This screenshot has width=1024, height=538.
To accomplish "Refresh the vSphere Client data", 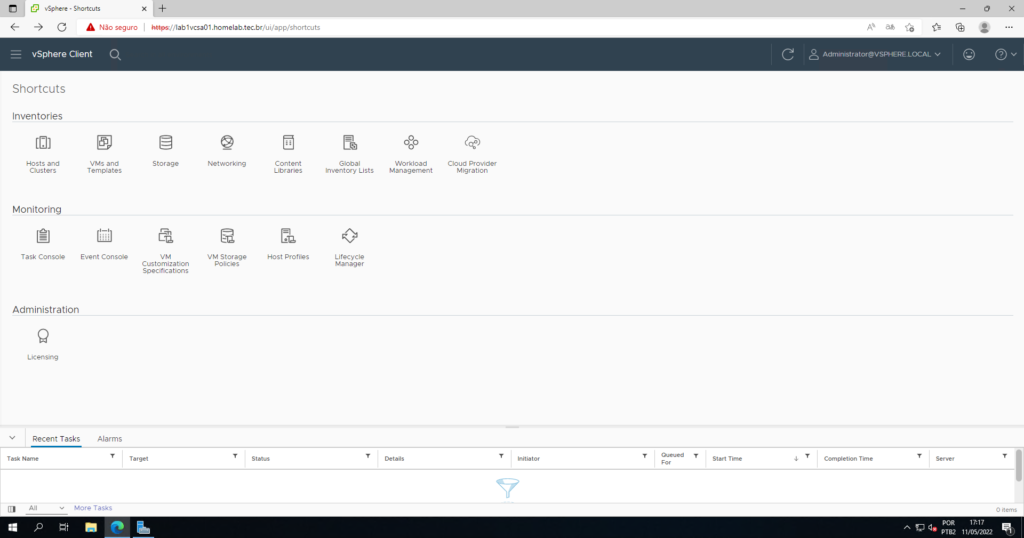I will point(788,54).
